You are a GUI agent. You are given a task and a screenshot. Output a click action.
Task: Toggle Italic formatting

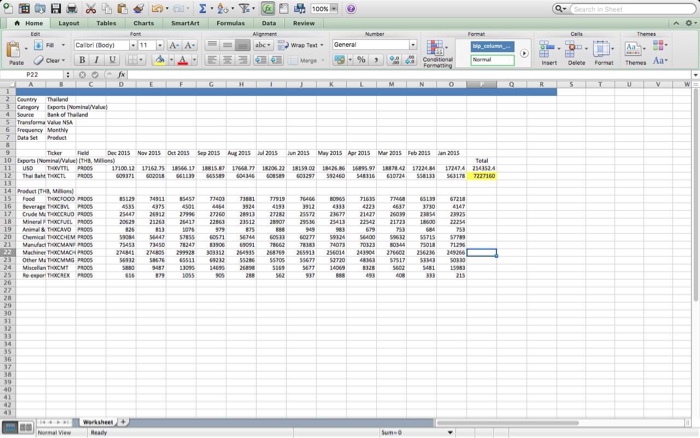coord(98,61)
